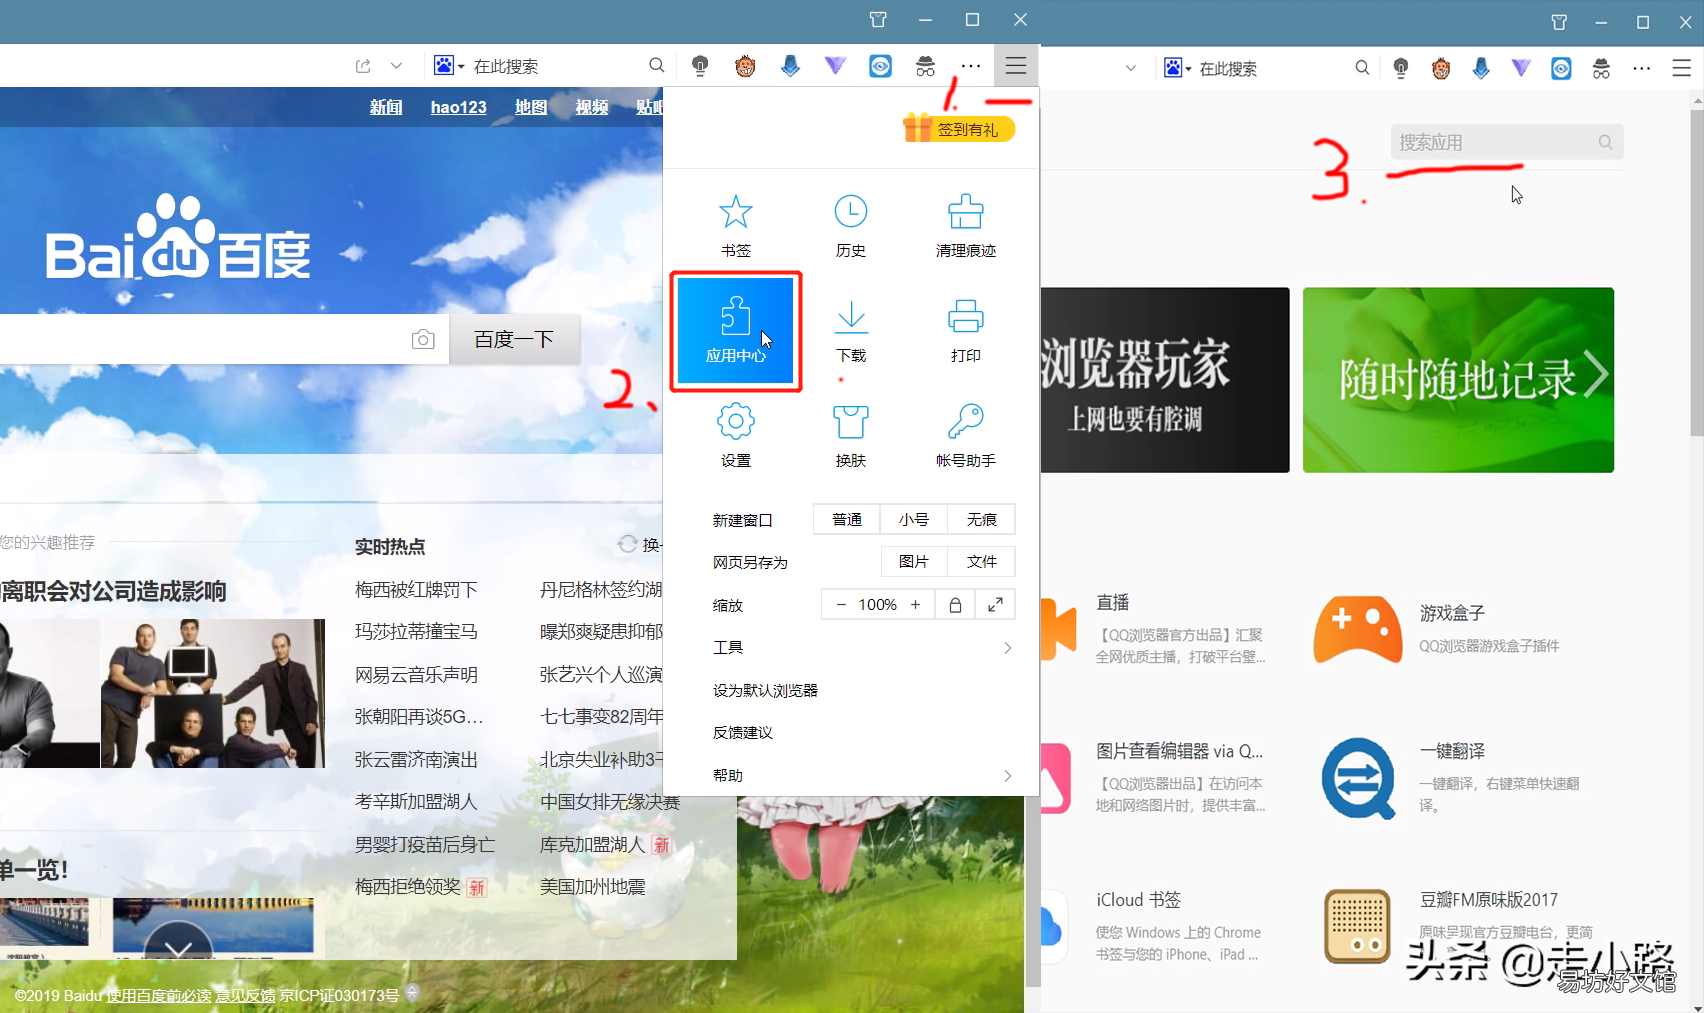
Task: Click the incognito hat-glasses icon in left toolbar
Action: [x=925, y=66]
